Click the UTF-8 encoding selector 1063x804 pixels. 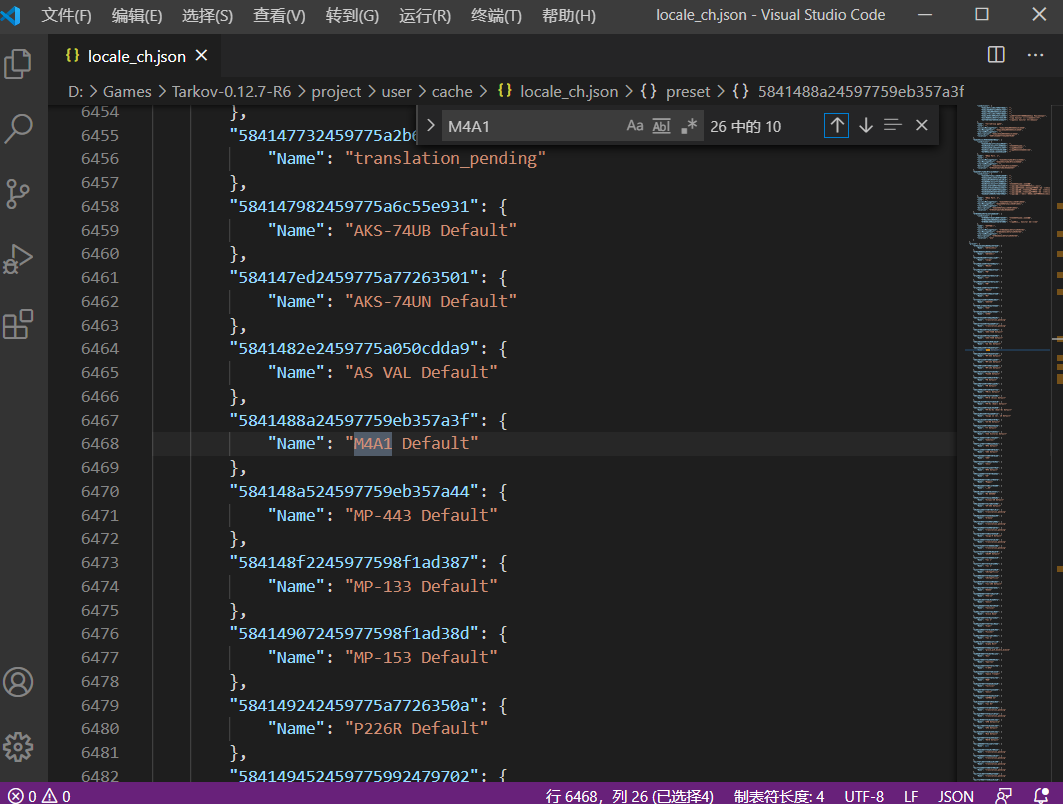coord(864,796)
